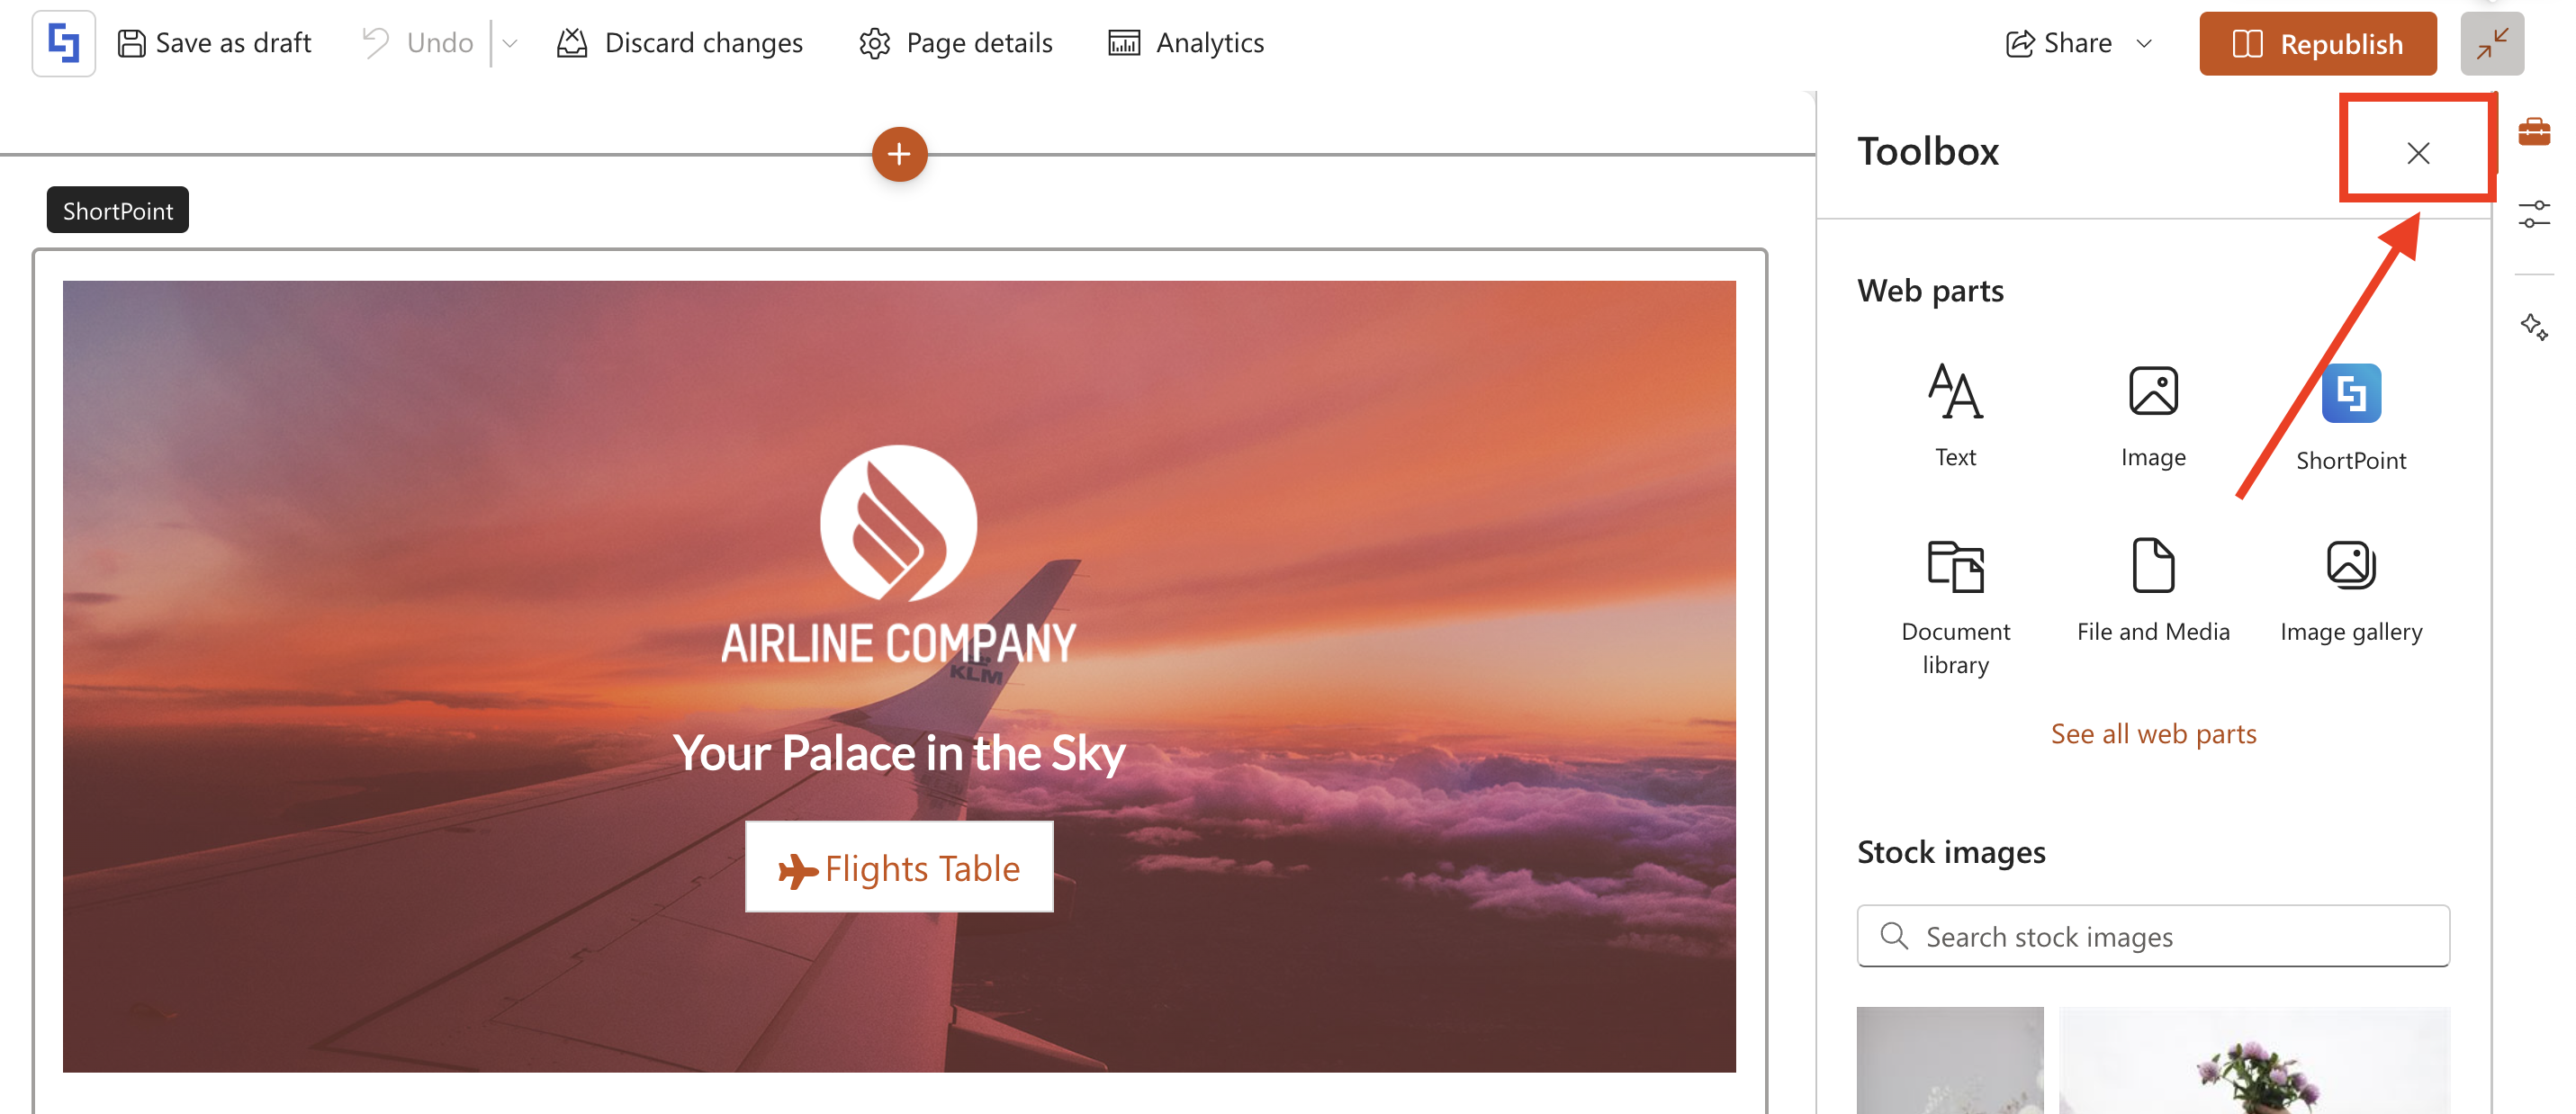
Task: Click the sparkle AI icon in side rail
Action: click(x=2533, y=326)
